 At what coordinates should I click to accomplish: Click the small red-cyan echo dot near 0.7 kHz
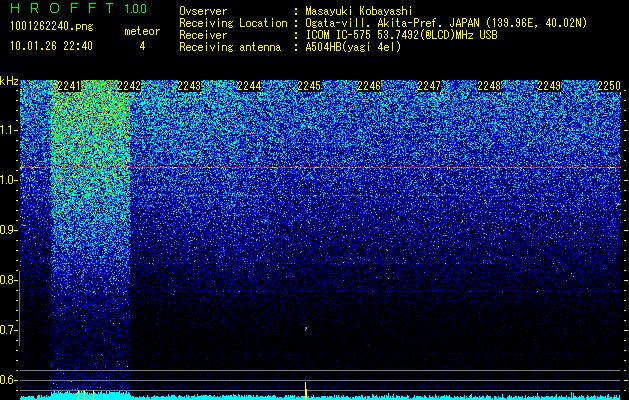[306, 329]
